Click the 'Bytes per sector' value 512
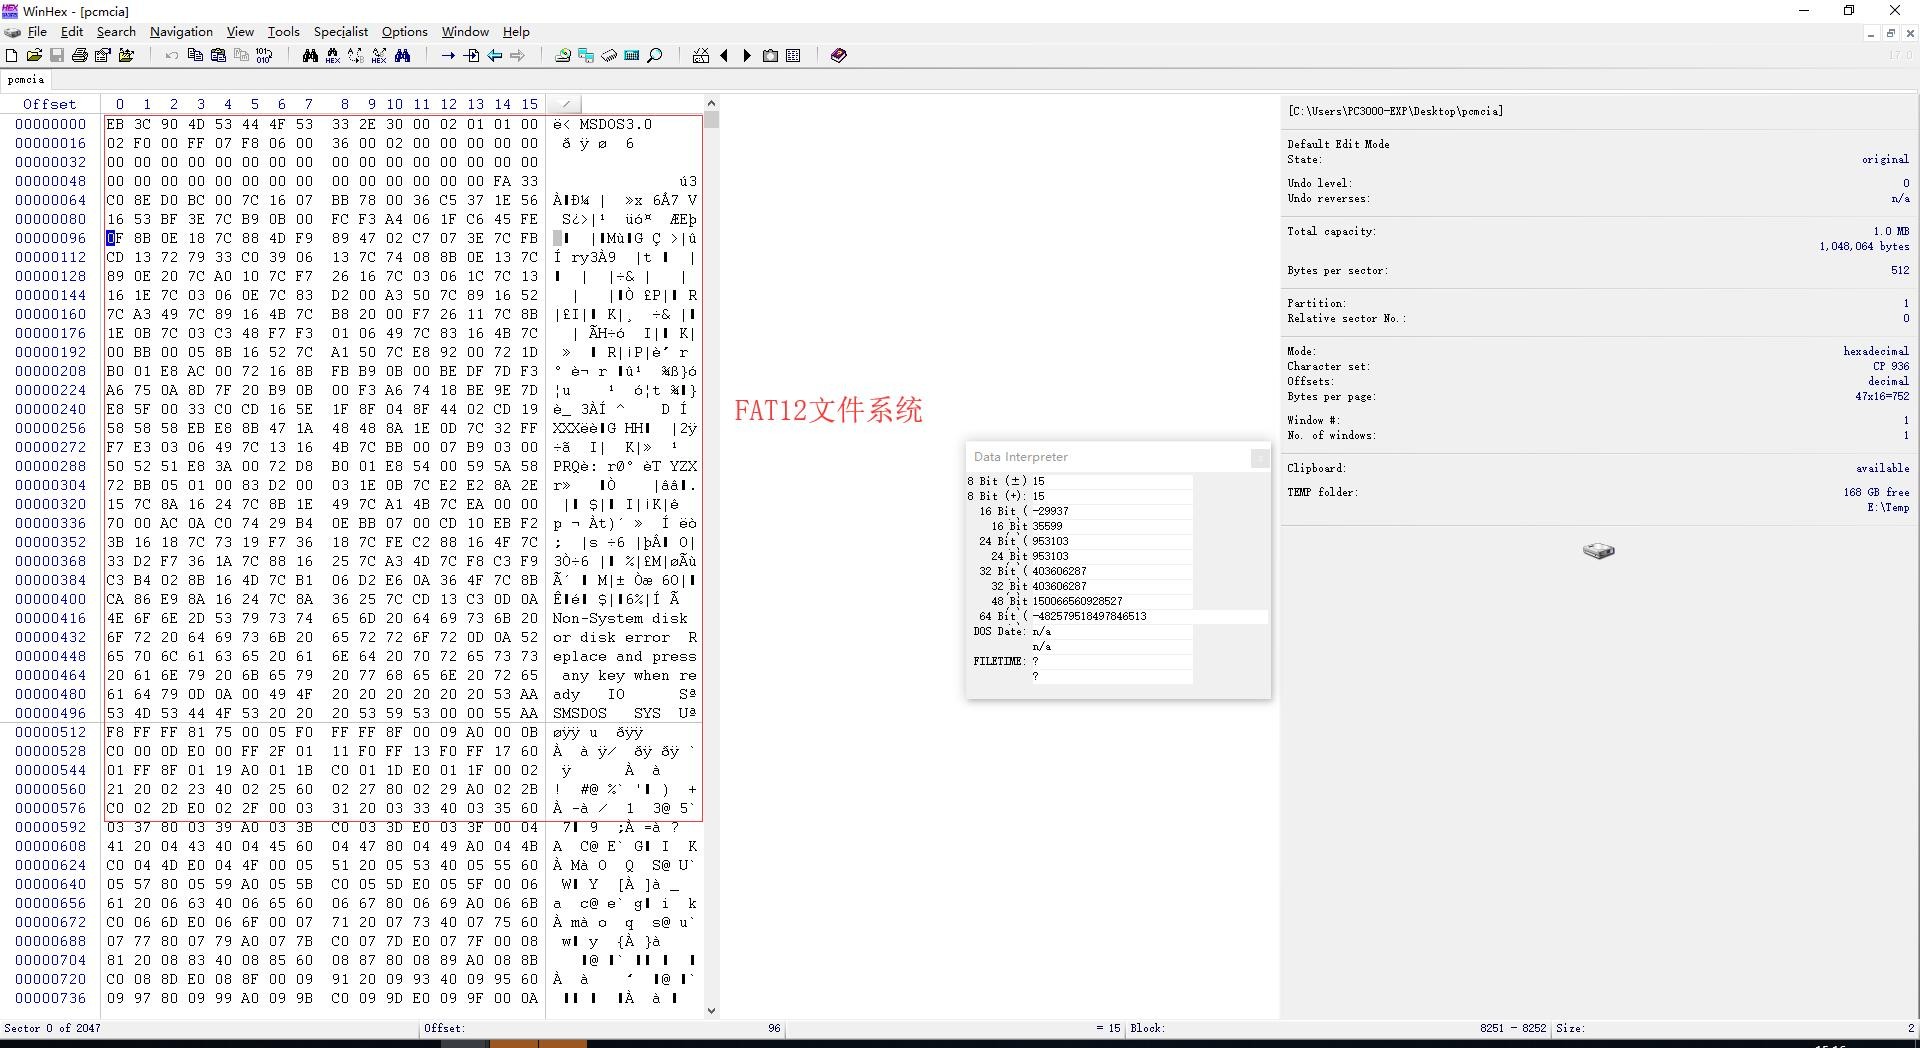1920x1048 pixels. coord(1900,270)
